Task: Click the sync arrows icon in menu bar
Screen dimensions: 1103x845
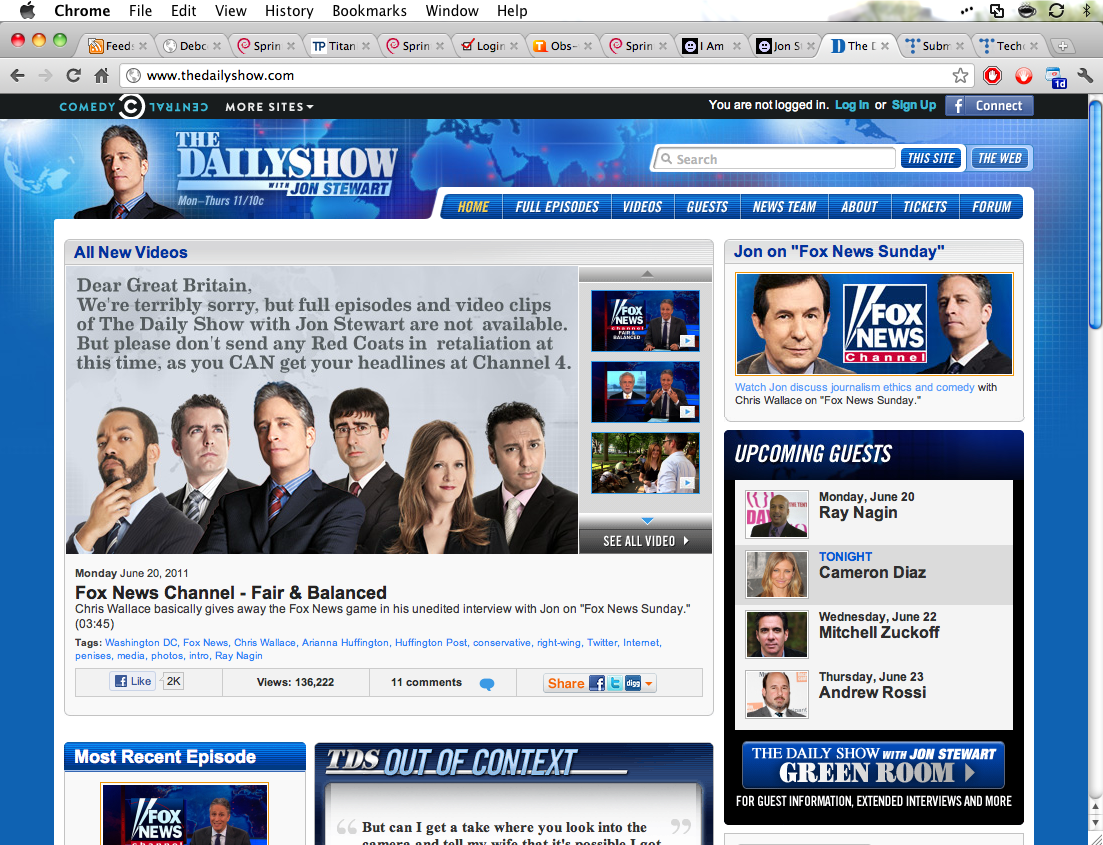Action: [x=1056, y=11]
